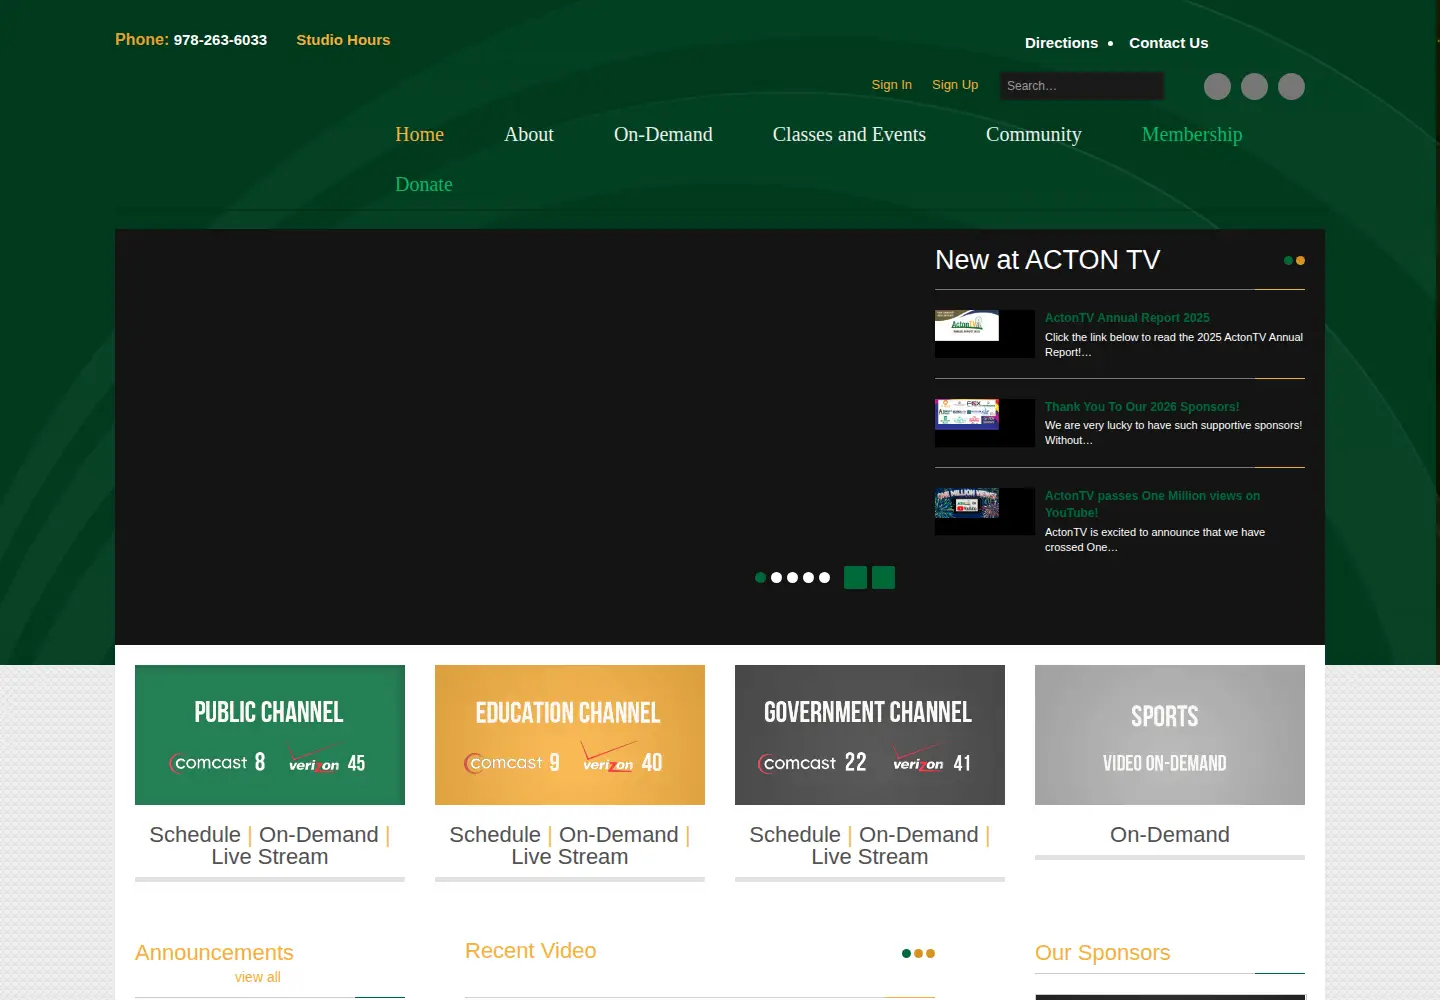Go to the Membership page

(x=1192, y=134)
